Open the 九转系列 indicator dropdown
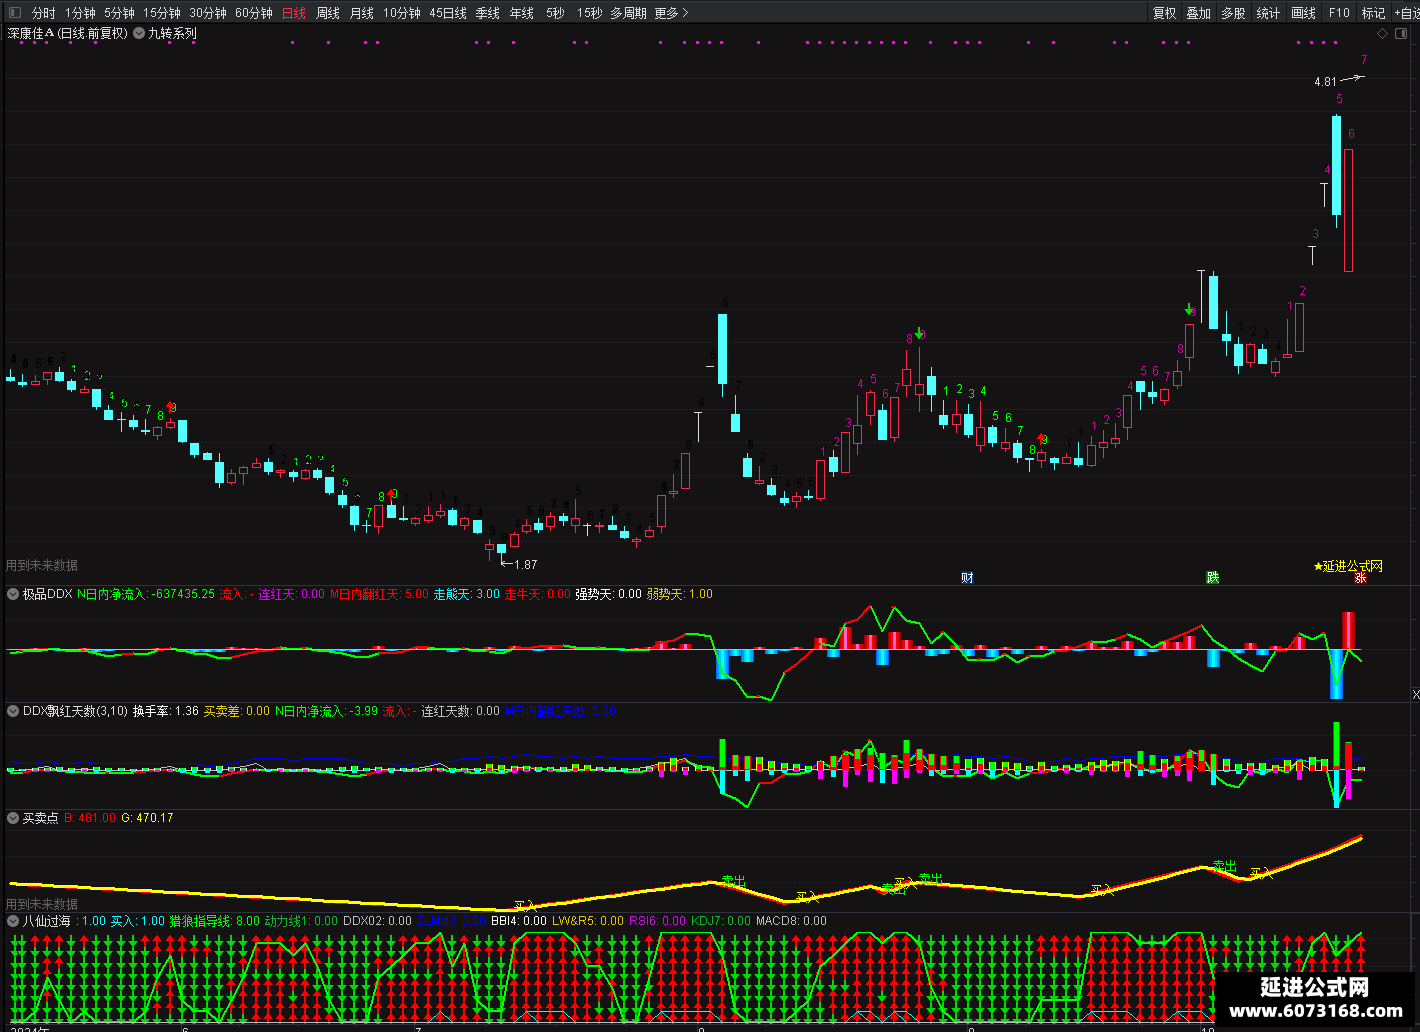This screenshot has width=1420, height=1032. (x=139, y=33)
